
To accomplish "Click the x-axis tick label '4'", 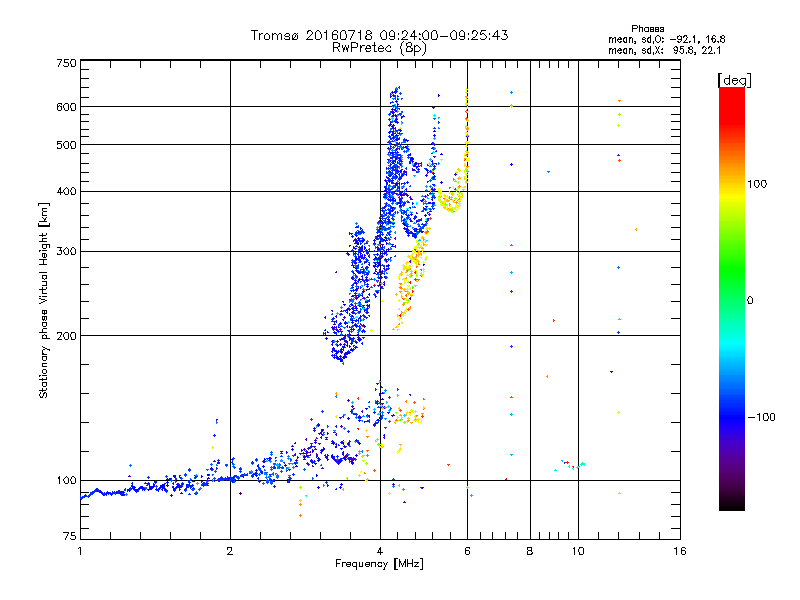I will pos(380,551).
